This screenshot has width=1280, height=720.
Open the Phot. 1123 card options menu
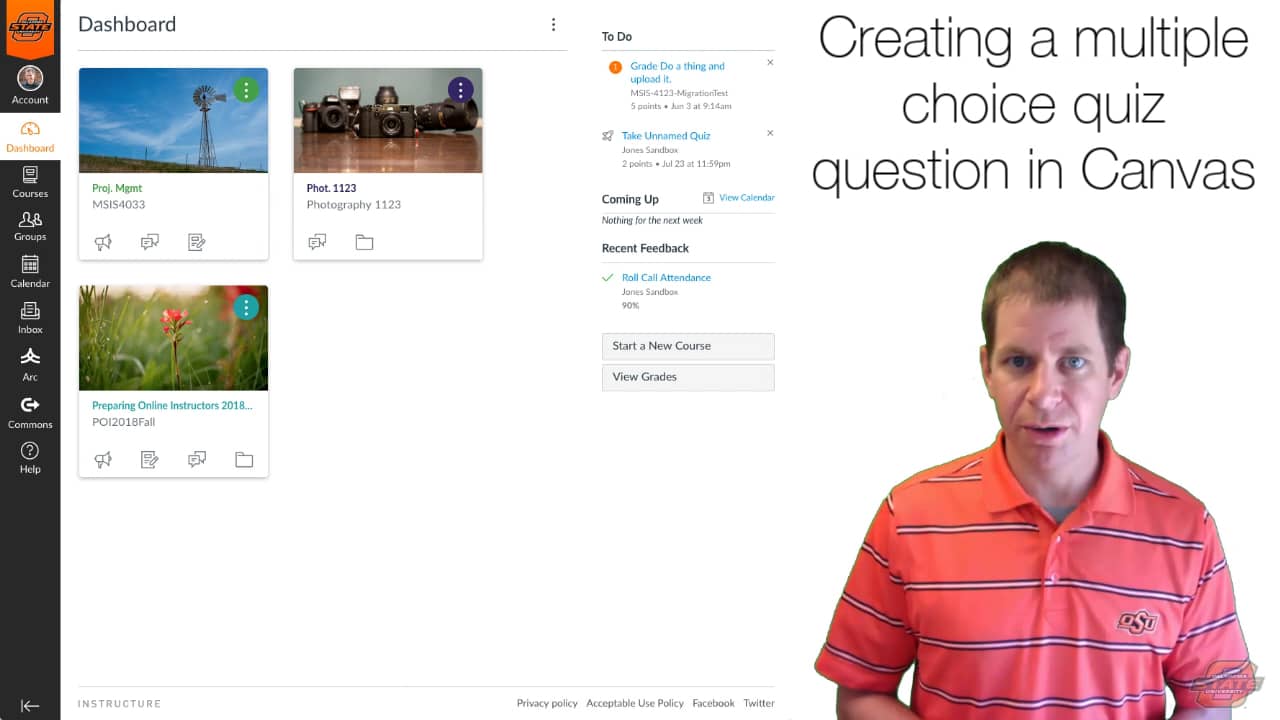point(460,90)
